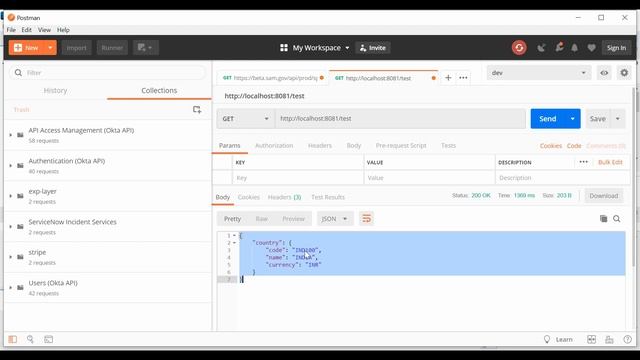Expand exp-layer collection
Screen dimensions: 640x360
(x=11, y=196)
